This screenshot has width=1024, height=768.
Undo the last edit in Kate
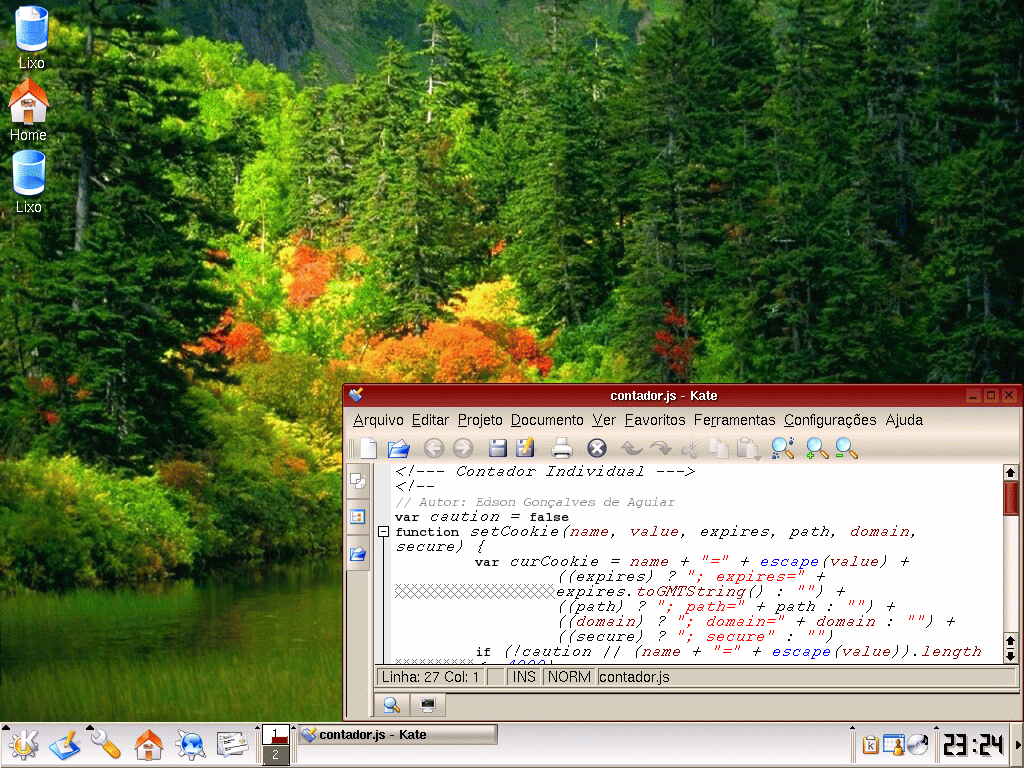632,448
